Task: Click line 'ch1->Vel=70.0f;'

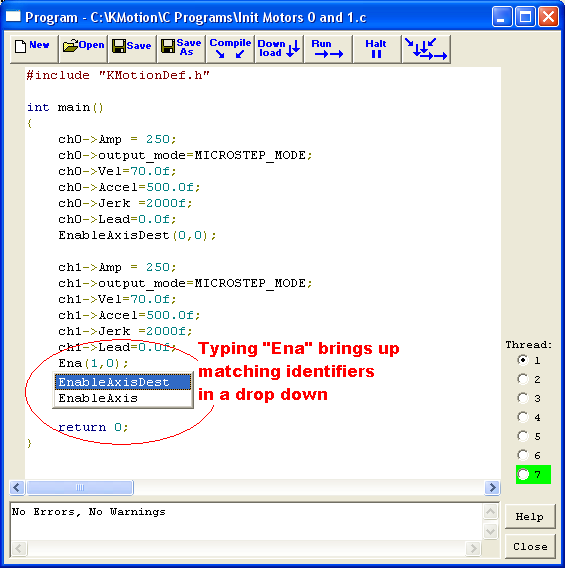Action: [117, 299]
